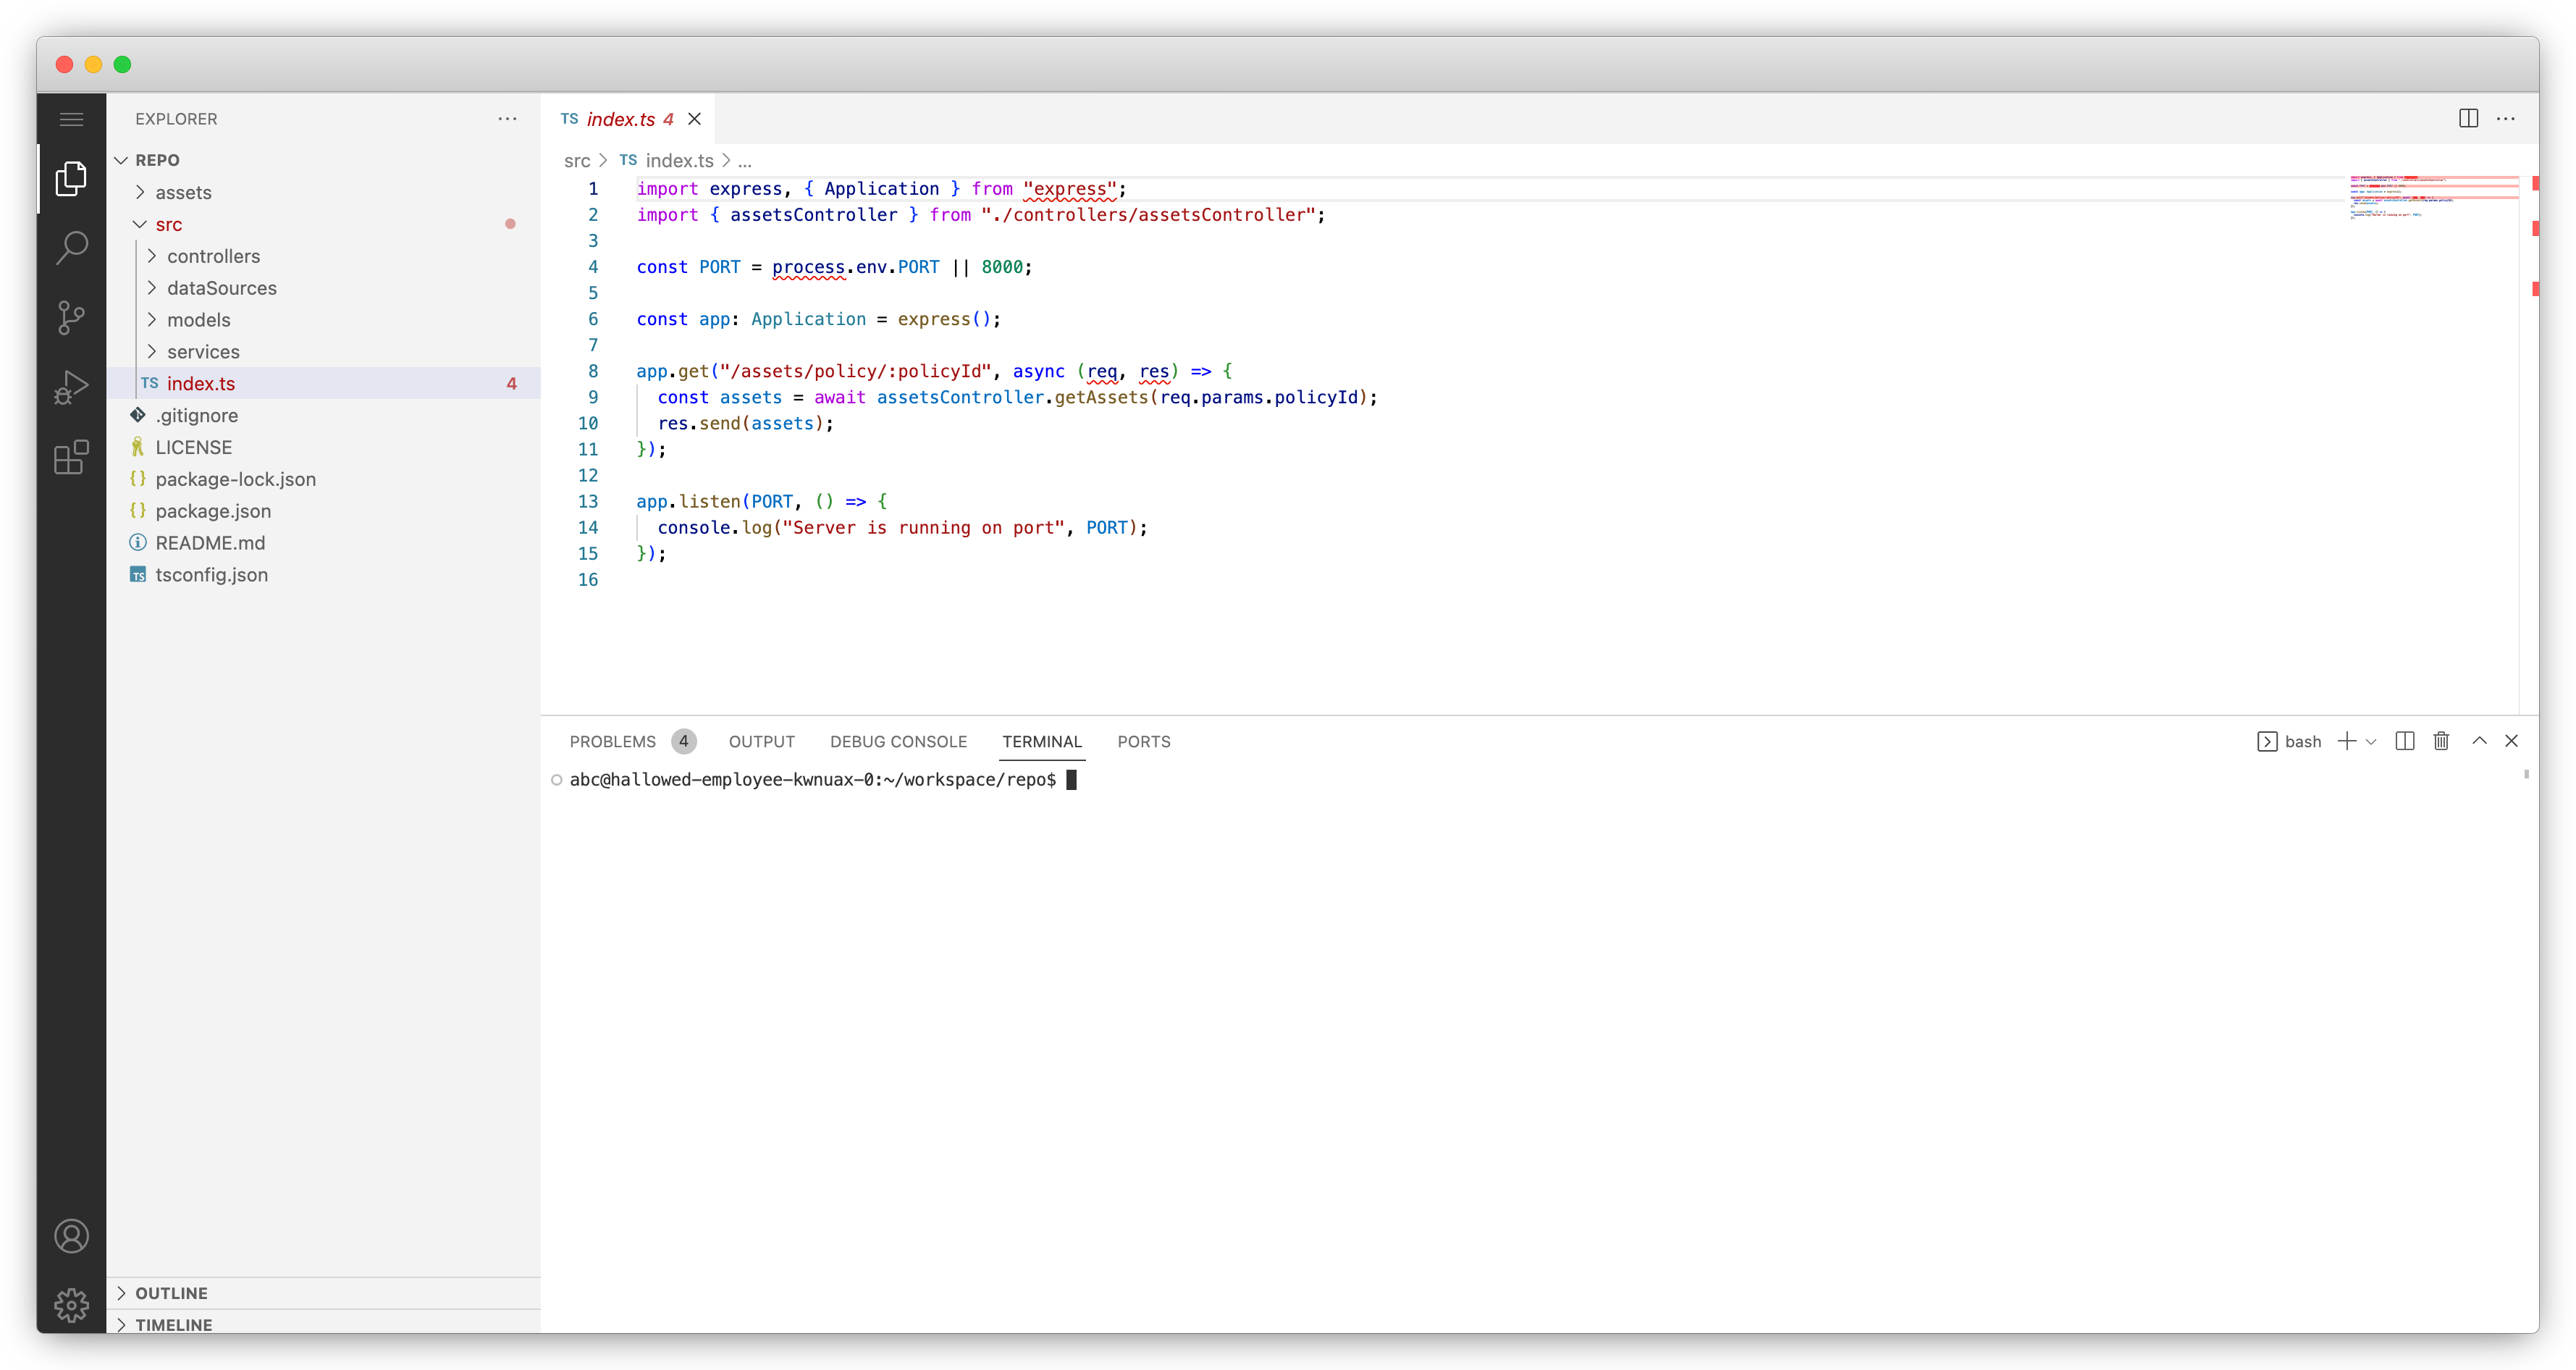Switch to the Output tab
Viewport: 2576px width, 1370px height.
point(761,741)
